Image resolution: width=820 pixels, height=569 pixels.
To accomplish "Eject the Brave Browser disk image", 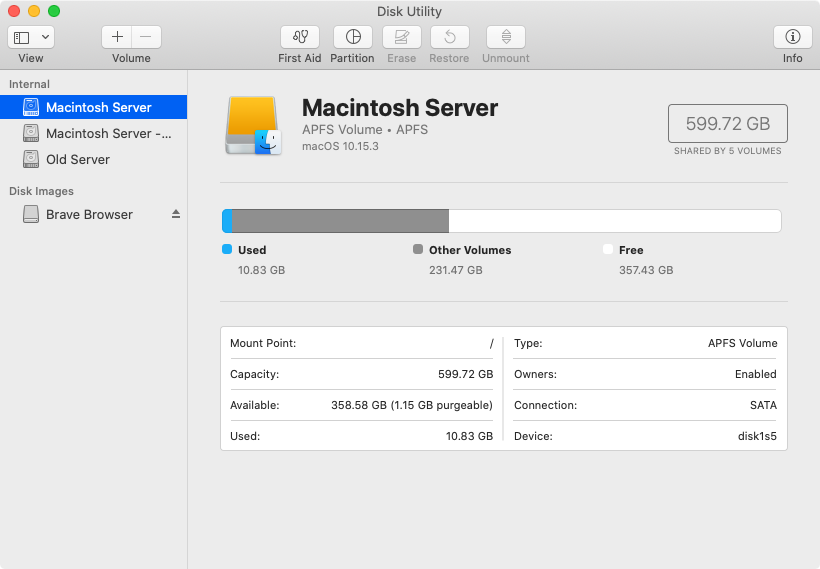I will click(x=176, y=214).
